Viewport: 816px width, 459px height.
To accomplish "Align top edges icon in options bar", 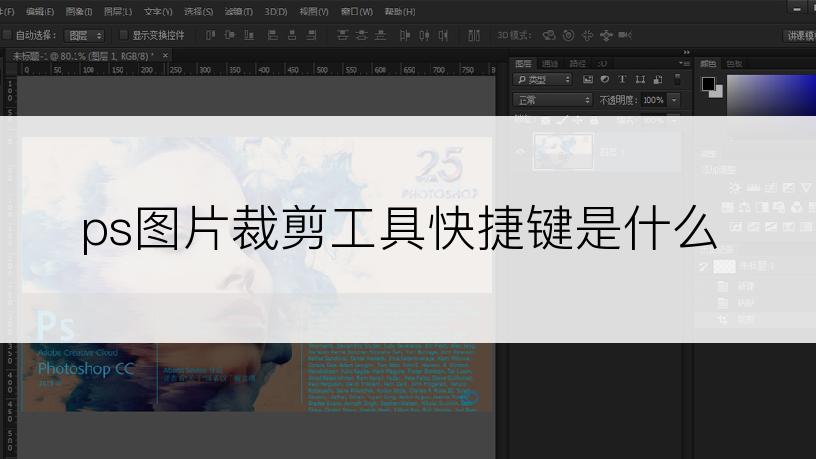I will [210, 35].
